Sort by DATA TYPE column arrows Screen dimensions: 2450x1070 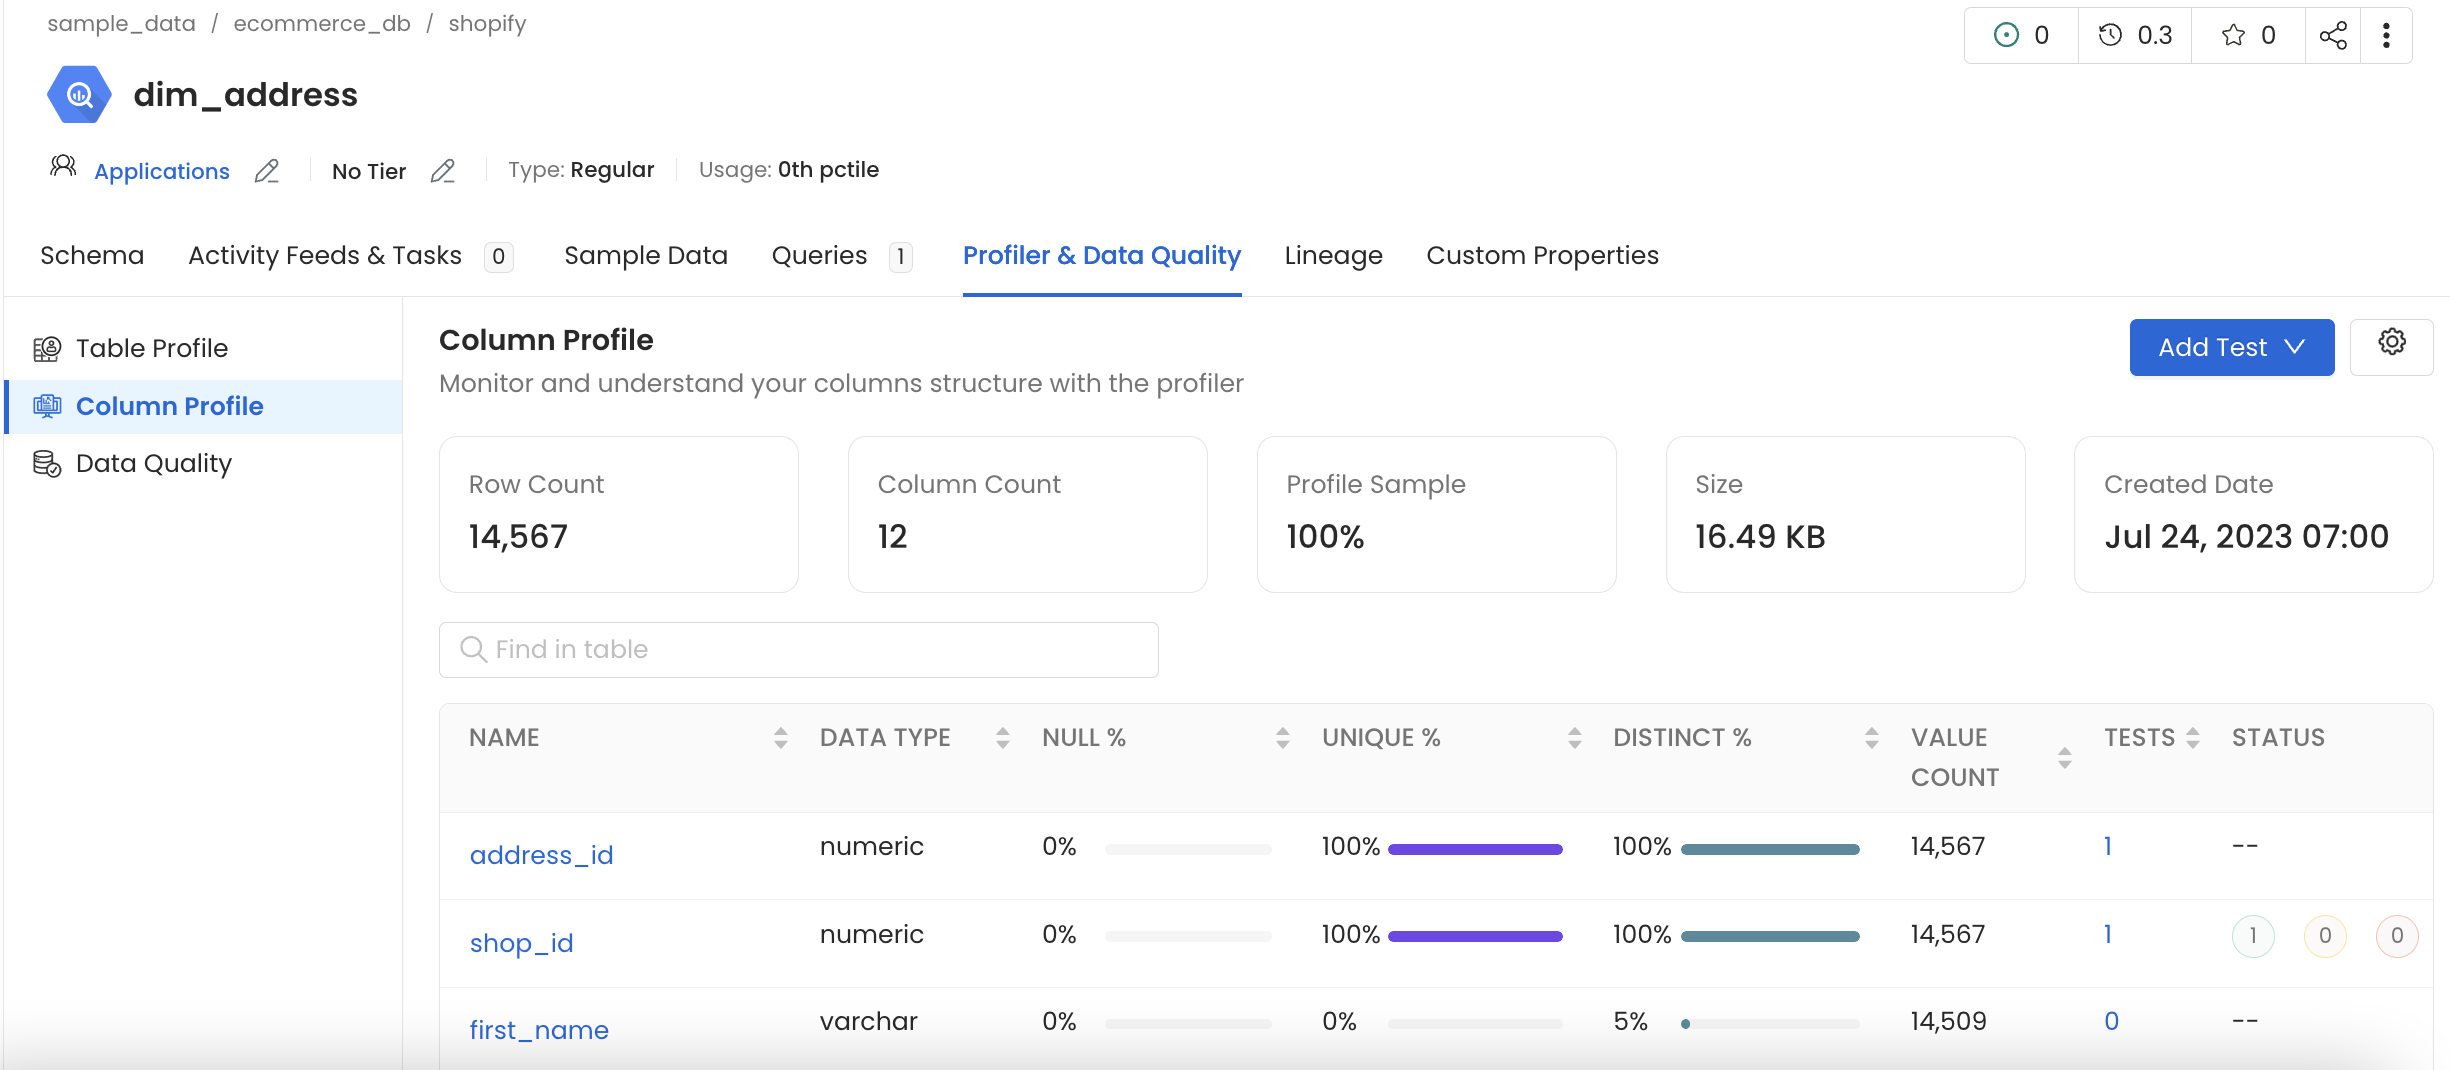pos(1002,738)
